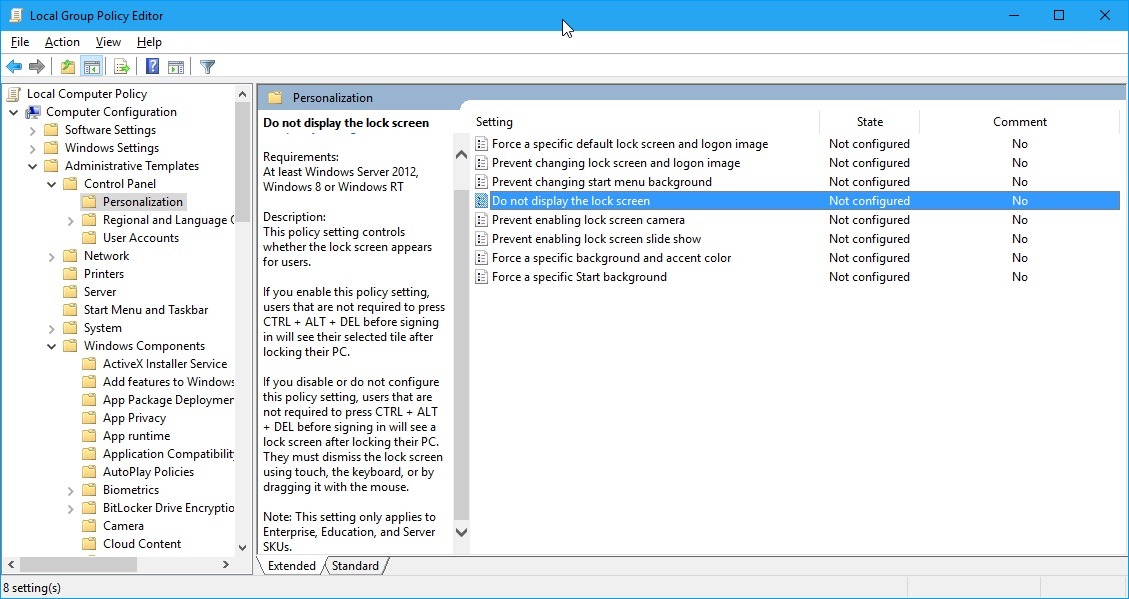1129x599 pixels.
Task: Click the State column header
Action: (x=869, y=121)
